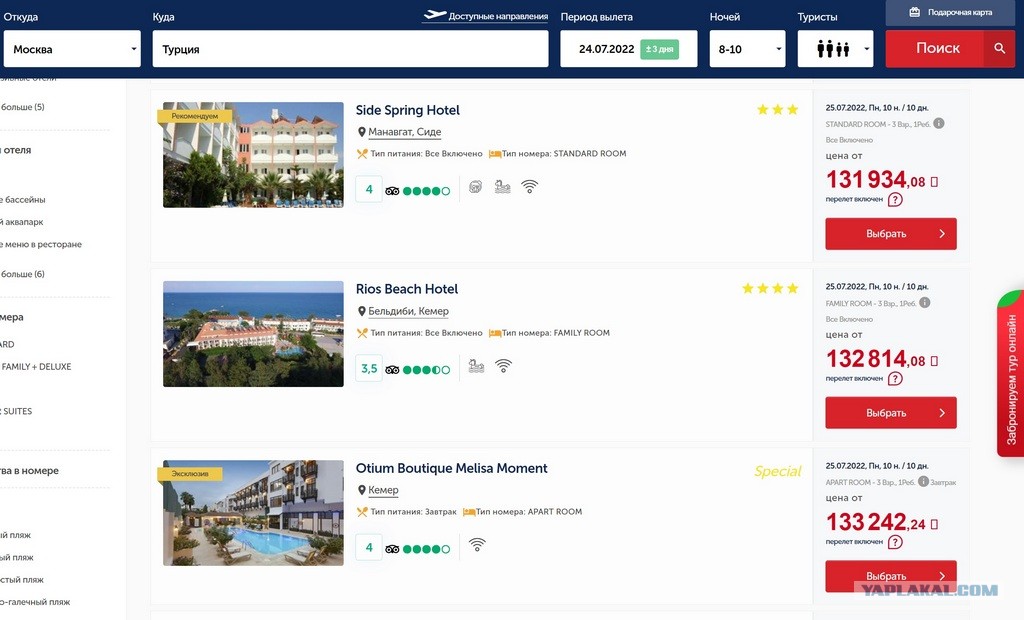Viewport: 1024px width, 620px height.
Task: Click the question mark under the 133 242 price
Action: click(895, 542)
